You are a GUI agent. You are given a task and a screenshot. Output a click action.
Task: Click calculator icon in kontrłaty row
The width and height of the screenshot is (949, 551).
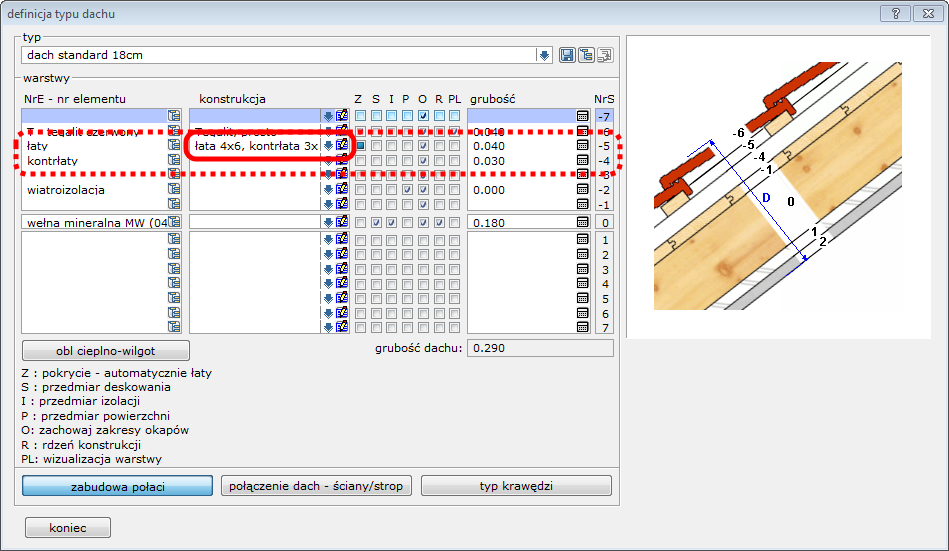[583, 161]
